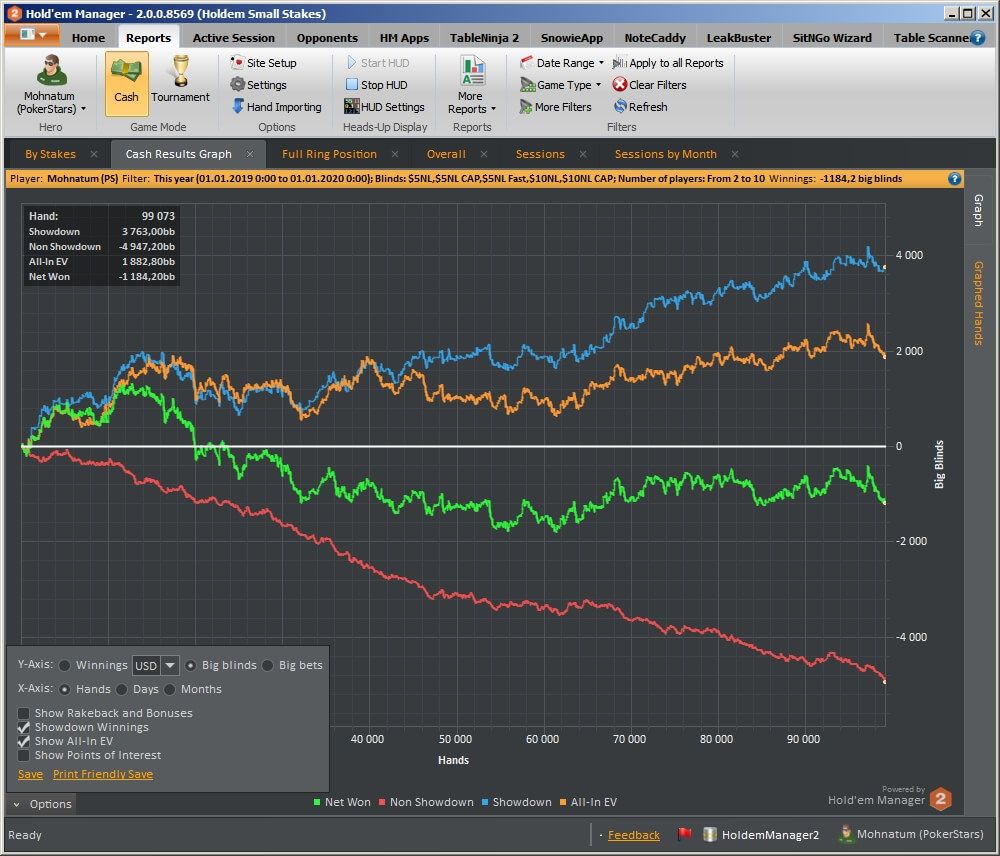The image size is (1000, 856).
Task: Select Winnings Y-axis radio button
Action: 64,665
